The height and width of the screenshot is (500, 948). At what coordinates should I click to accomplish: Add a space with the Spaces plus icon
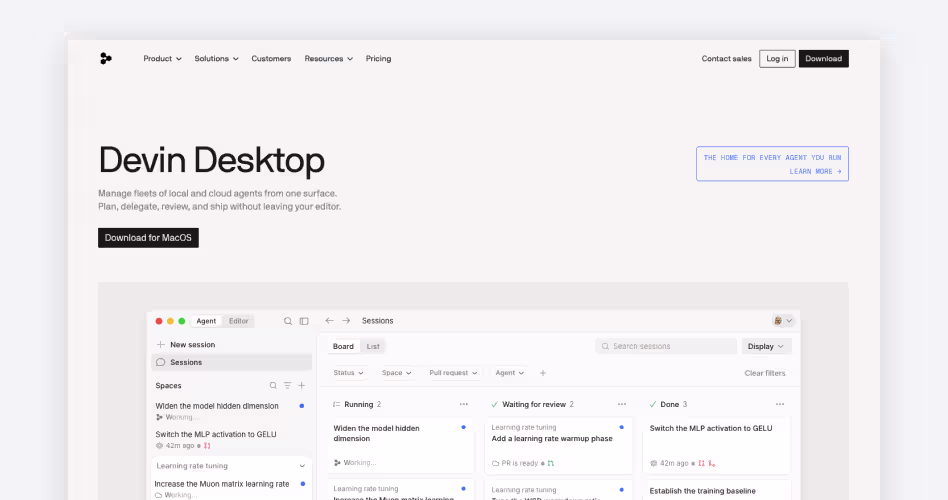click(x=302, y=385)
